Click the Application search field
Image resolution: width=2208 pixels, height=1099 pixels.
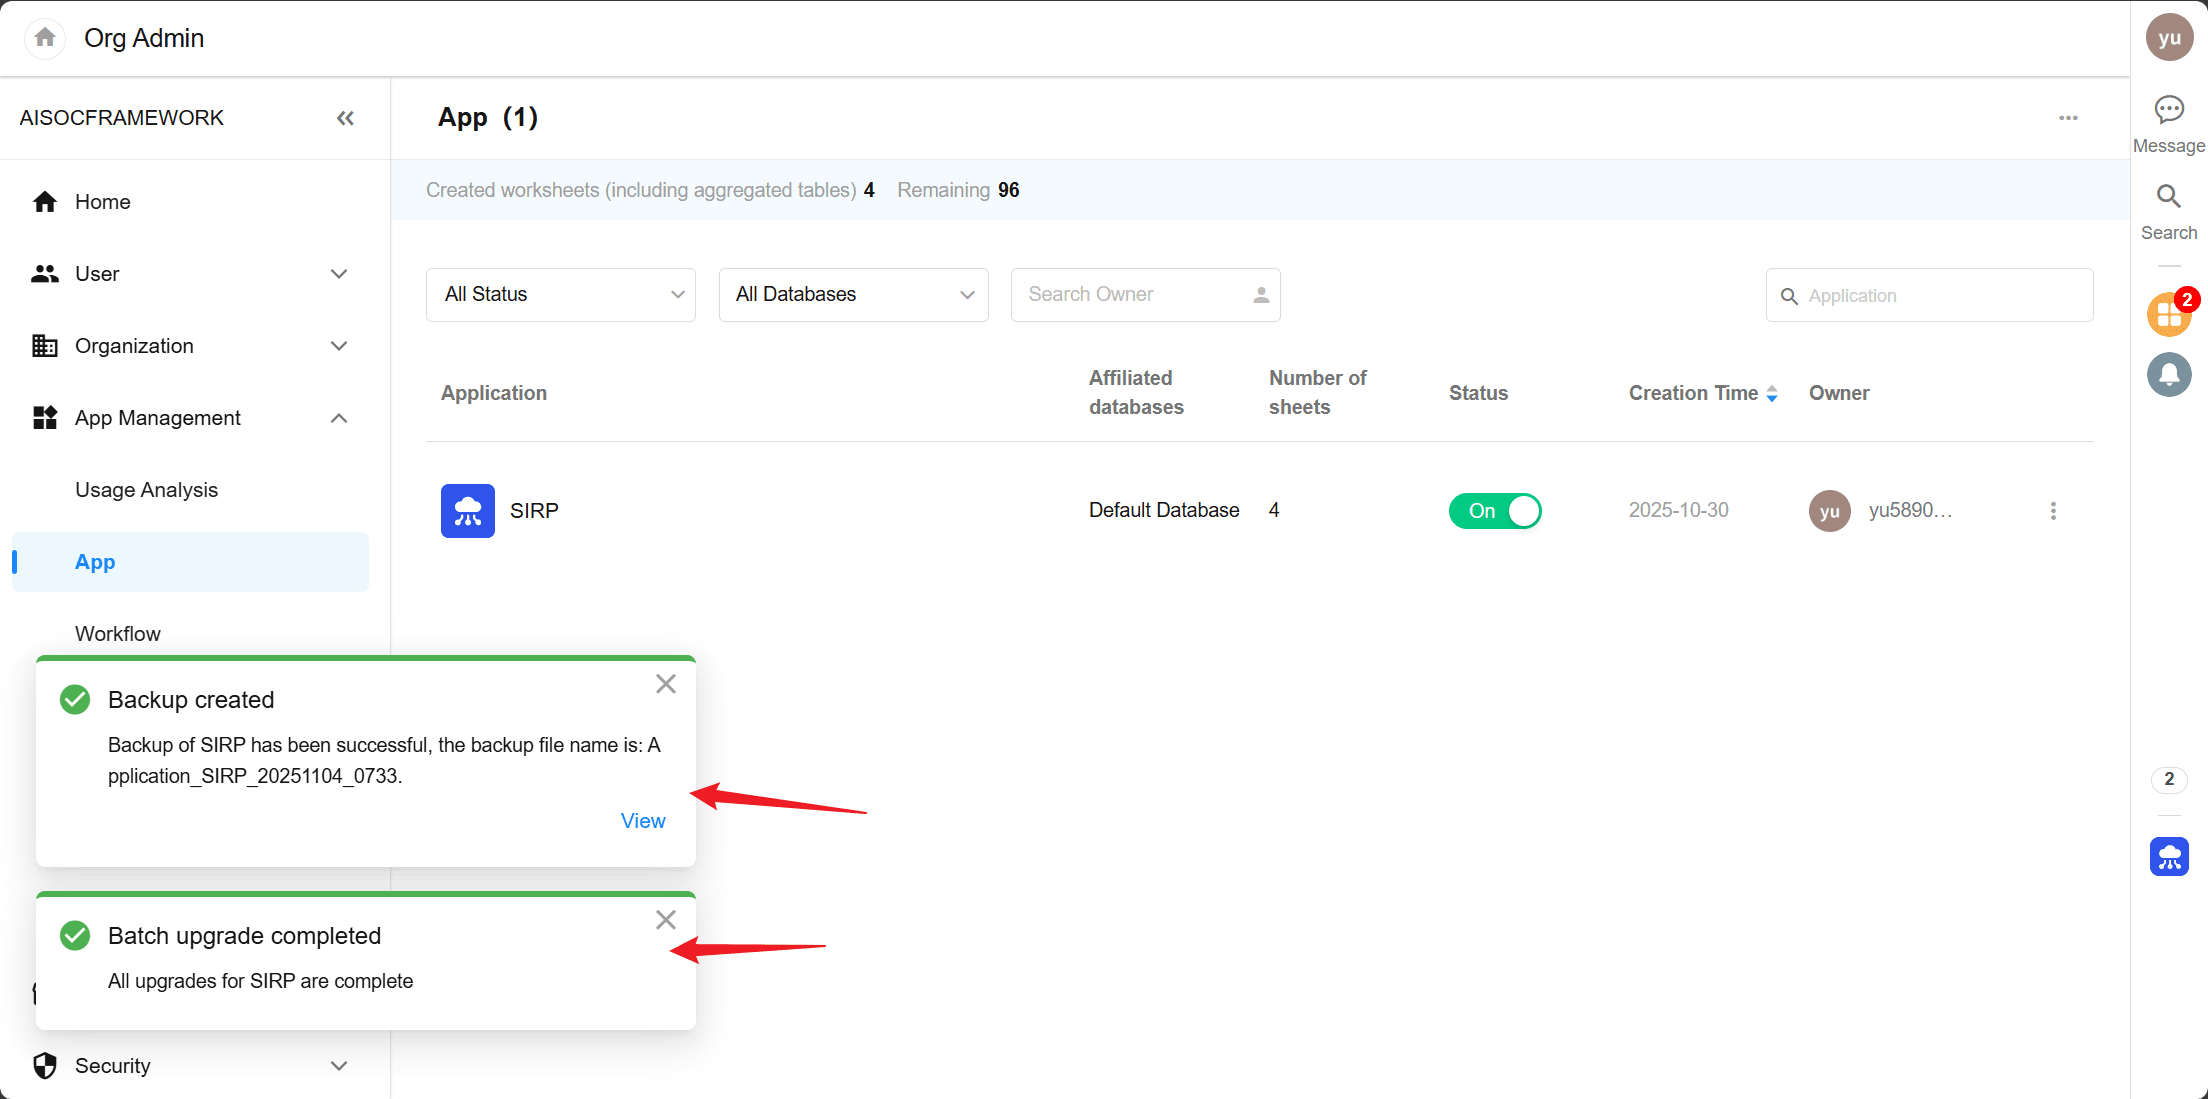point(1940,296)
